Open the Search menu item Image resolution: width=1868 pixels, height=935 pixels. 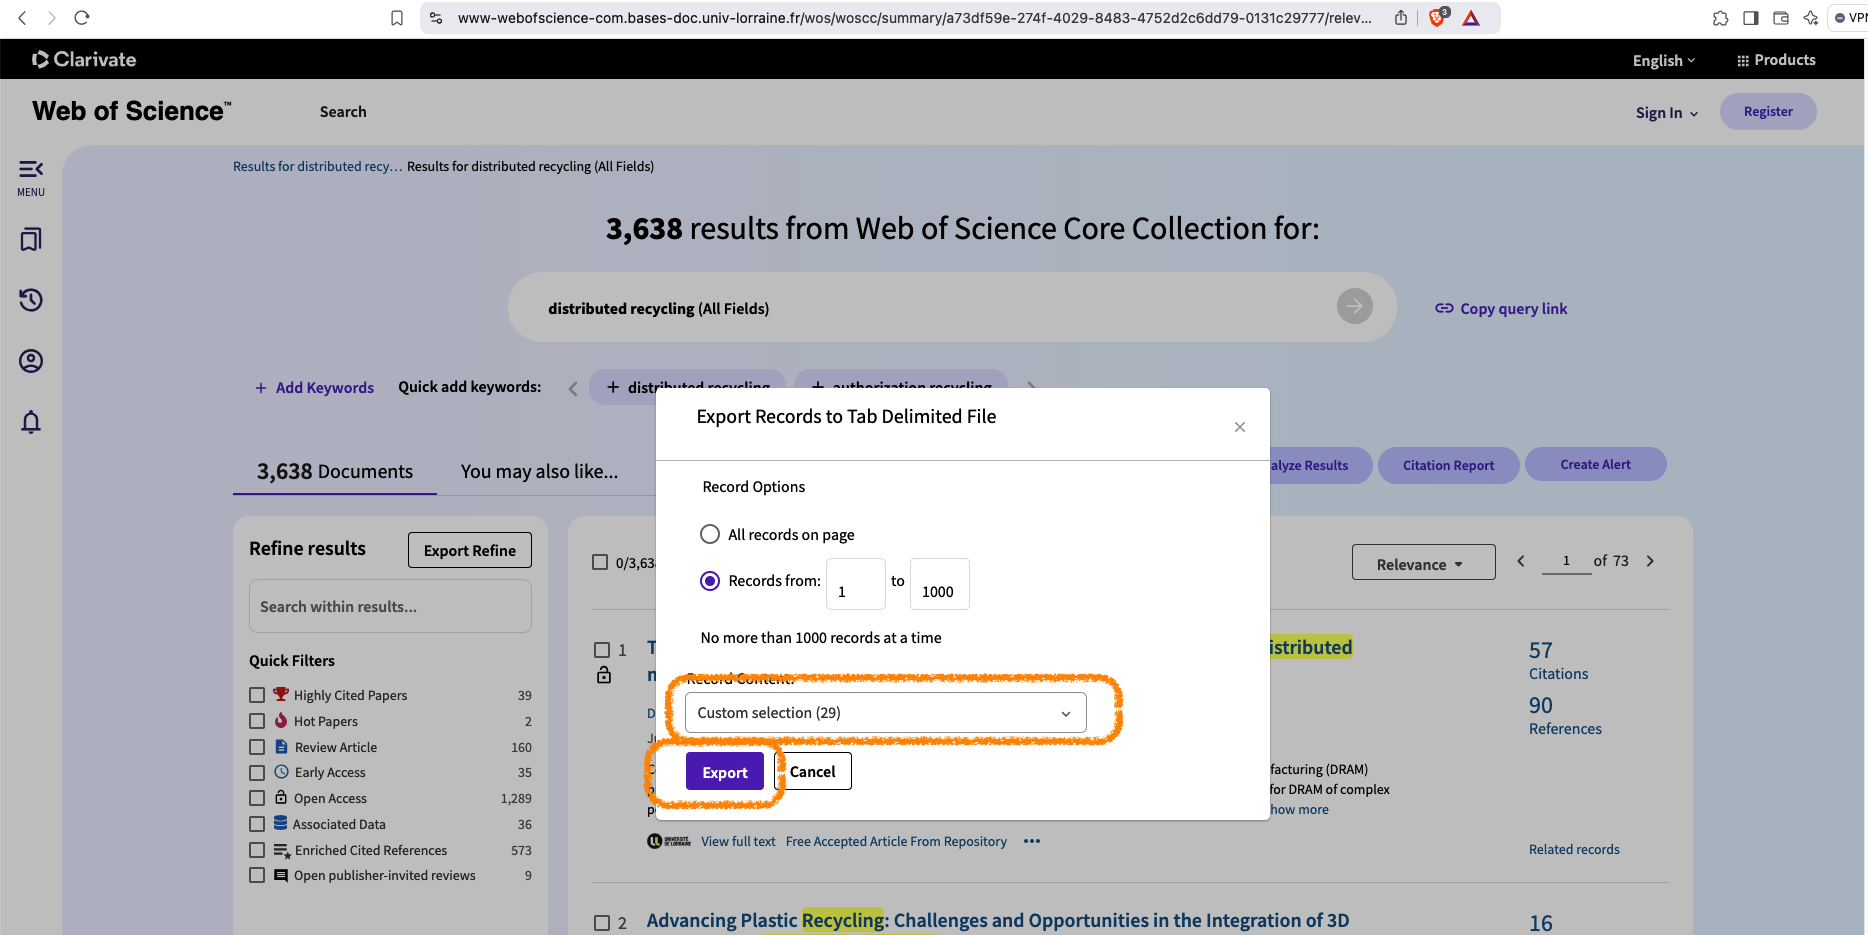343,112
